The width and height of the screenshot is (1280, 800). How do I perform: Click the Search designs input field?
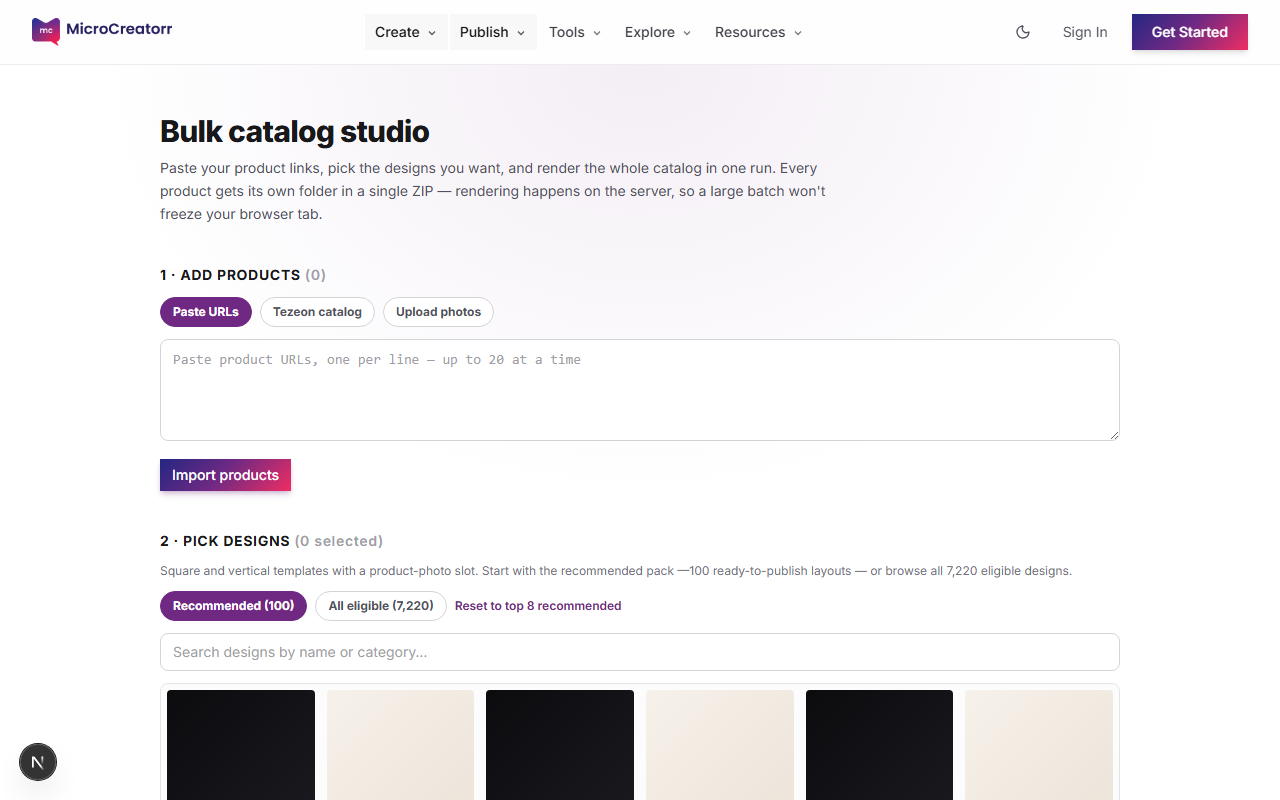[640, 652]
